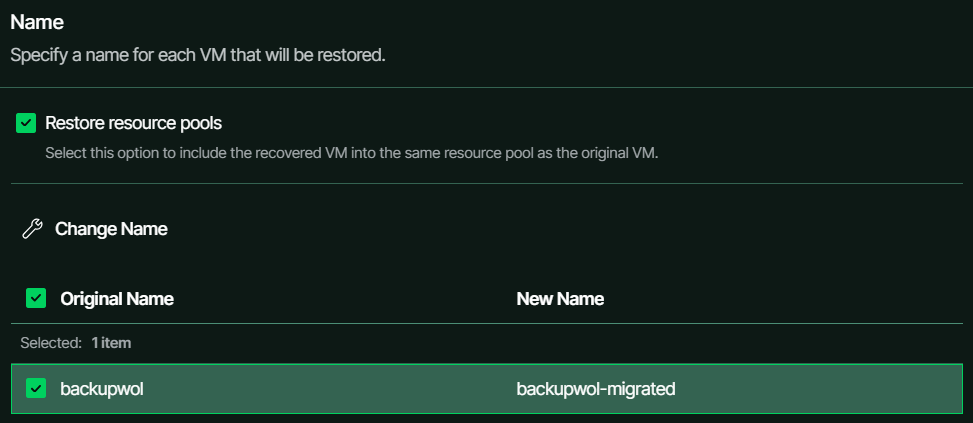Screen dimensions: 973x423
Task: Sort by the Original Name column
Action: coord(117,299)
